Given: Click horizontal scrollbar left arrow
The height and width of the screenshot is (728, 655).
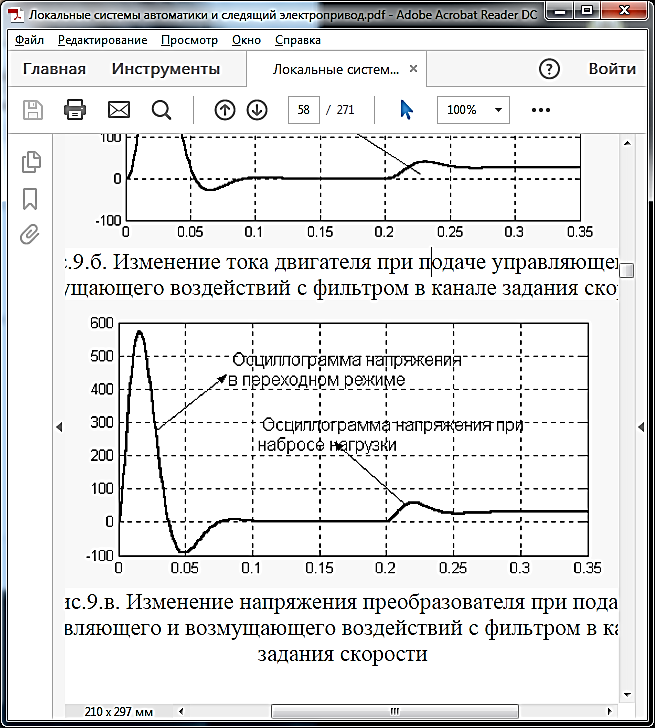Looking at the screenshot, I should coord(181,711).
